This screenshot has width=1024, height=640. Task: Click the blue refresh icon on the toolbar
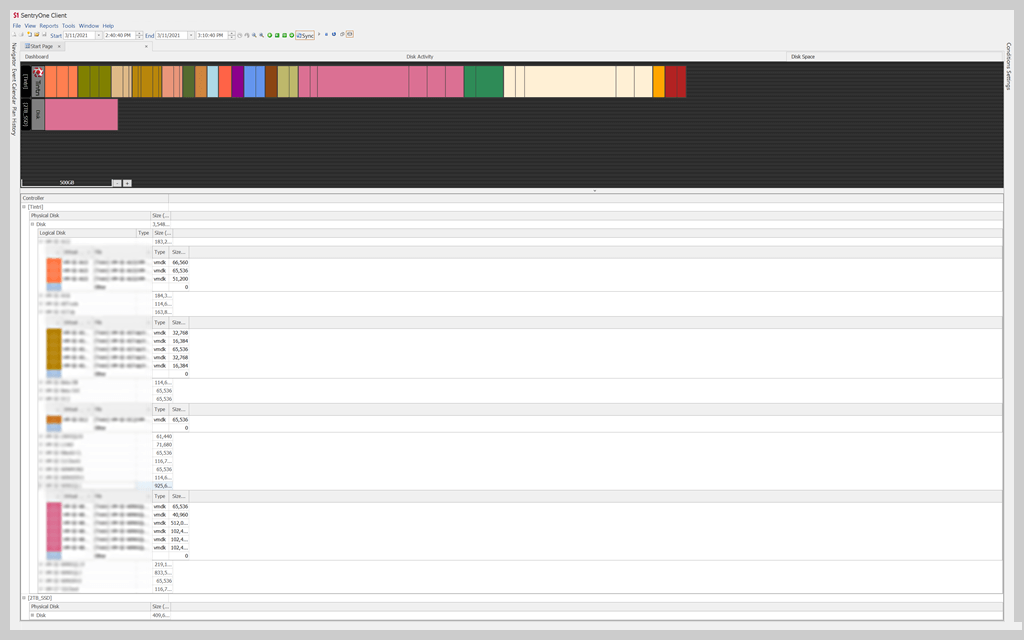(333, 33)
